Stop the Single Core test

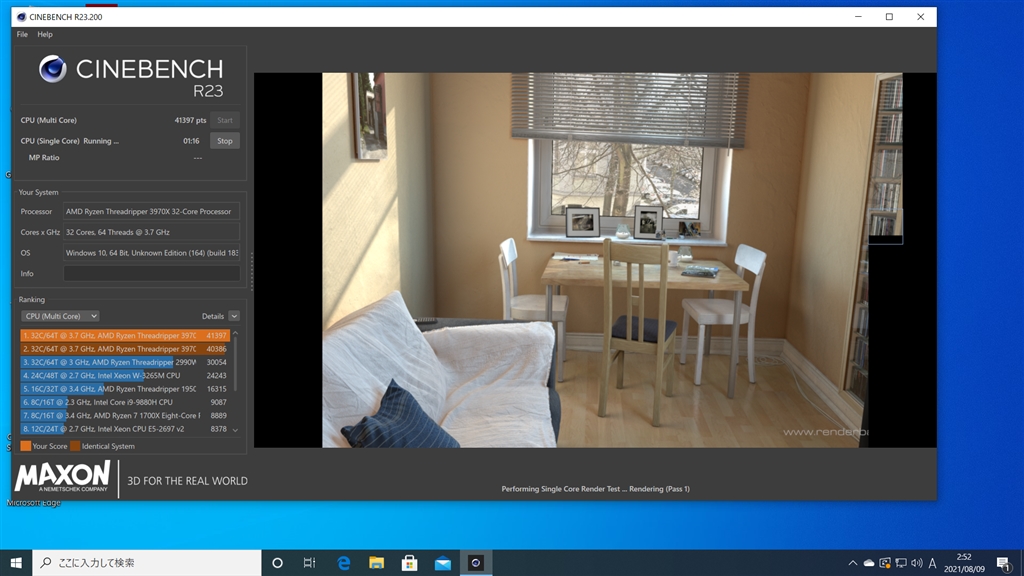point(225,141)
